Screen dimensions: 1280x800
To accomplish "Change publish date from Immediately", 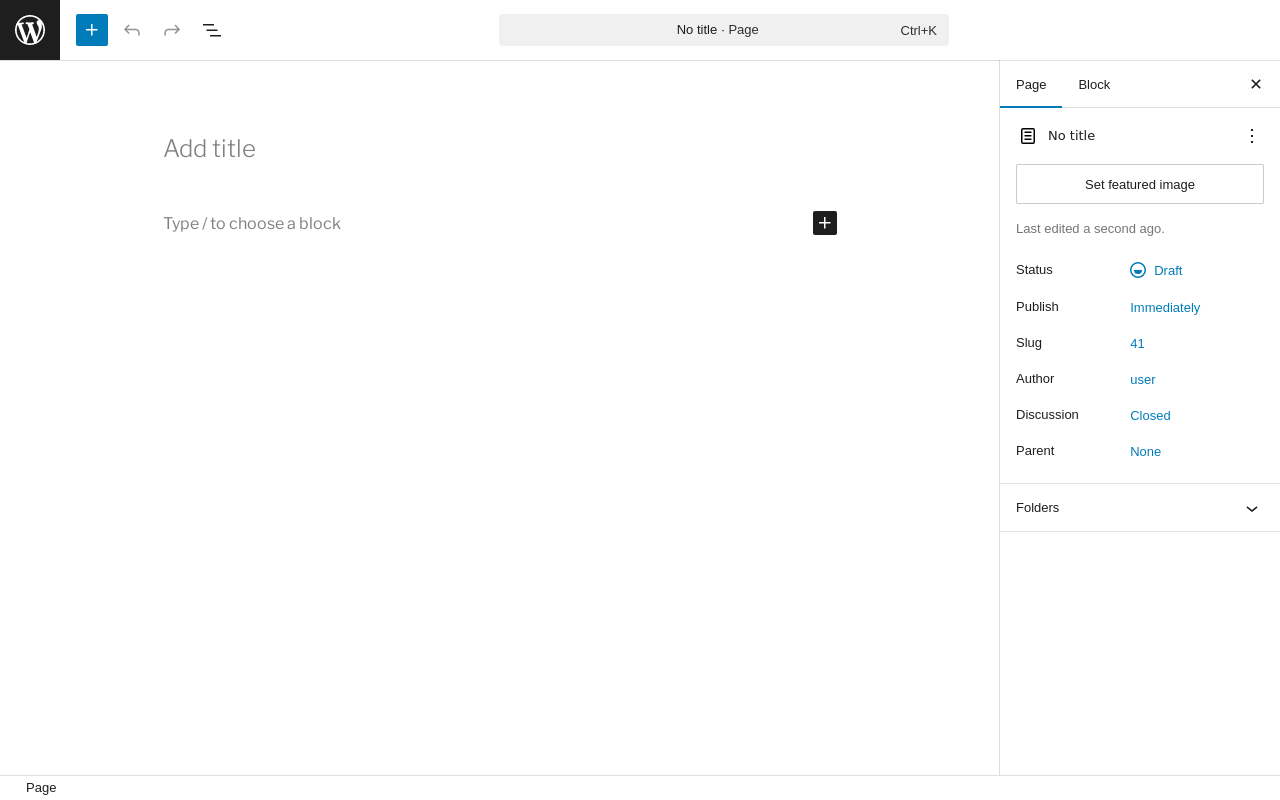I will click(x=1165, y=307).
